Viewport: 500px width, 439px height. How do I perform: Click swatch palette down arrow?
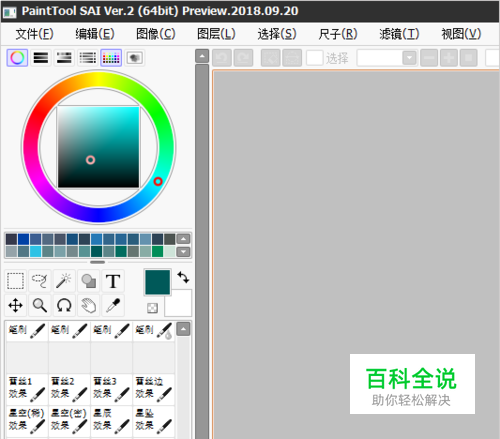coord(183,252)
